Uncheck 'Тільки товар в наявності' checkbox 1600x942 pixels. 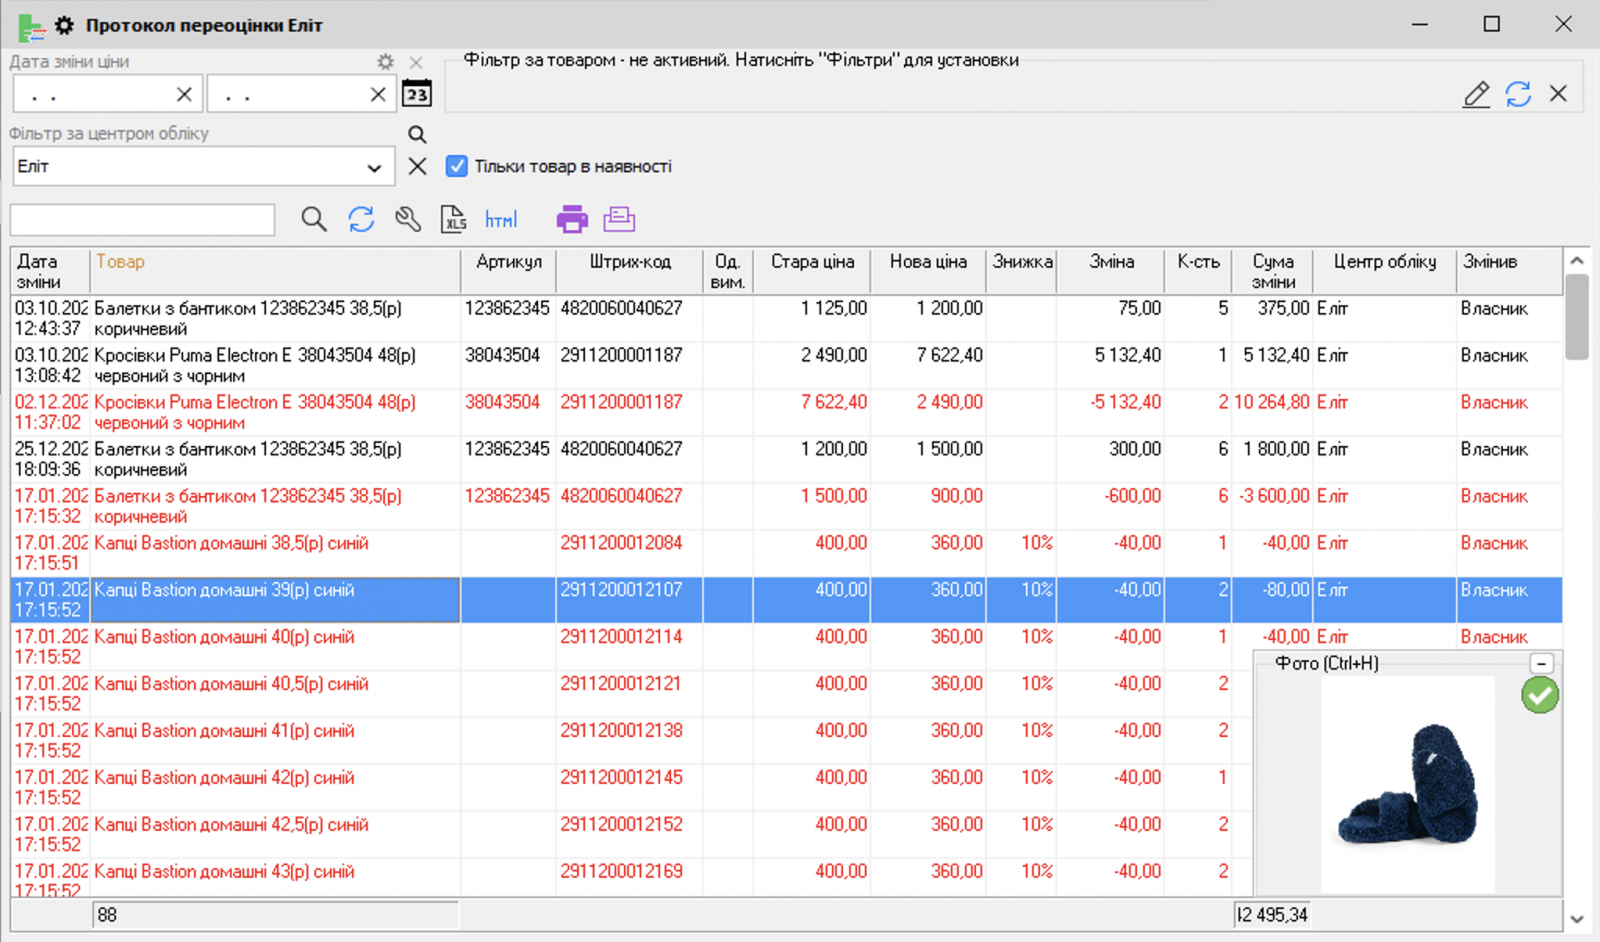(x=457, y=166)
